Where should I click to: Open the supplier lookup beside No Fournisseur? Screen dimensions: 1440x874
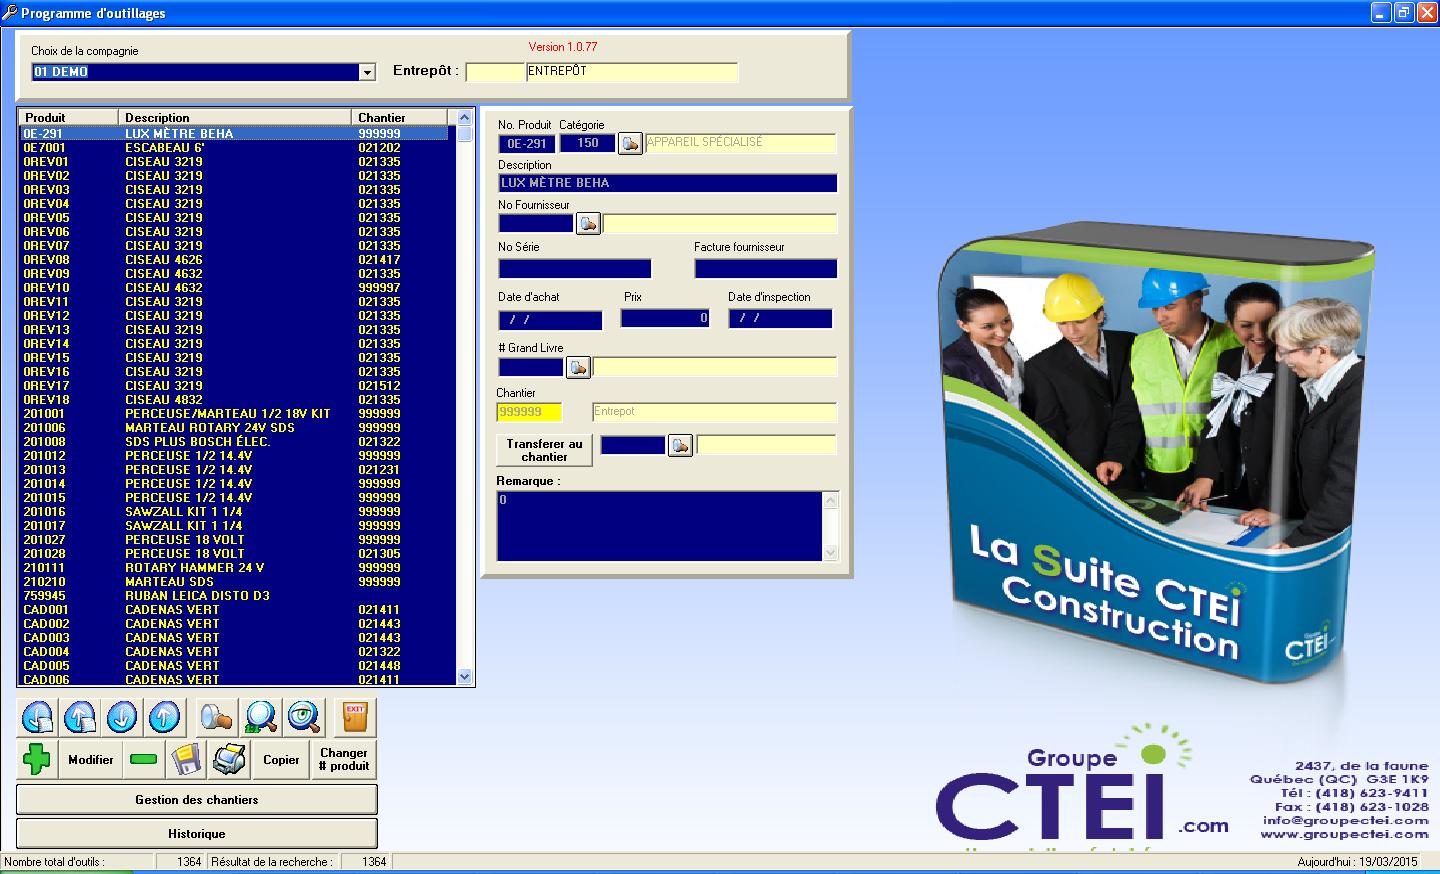pyautogui.click(x=588, y=223)
